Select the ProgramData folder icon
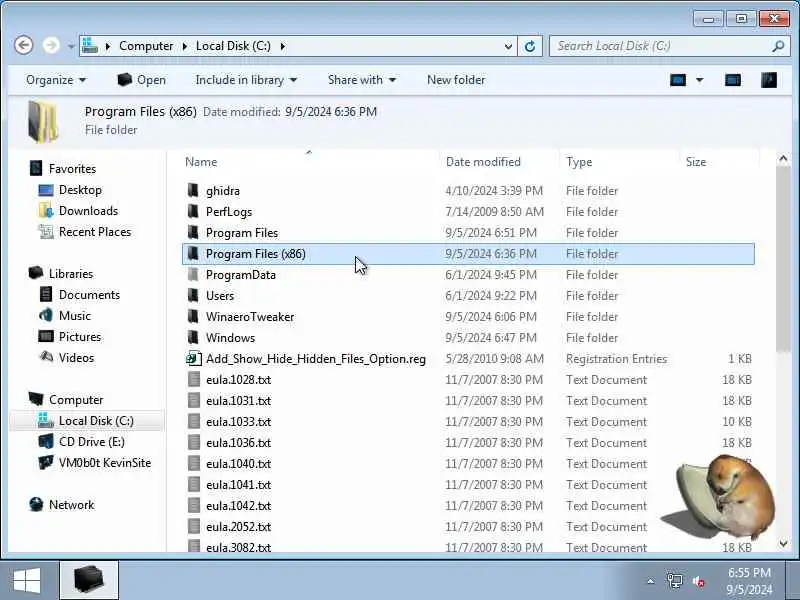This screenshot has width=800, height=600. [x=193, y=274]
